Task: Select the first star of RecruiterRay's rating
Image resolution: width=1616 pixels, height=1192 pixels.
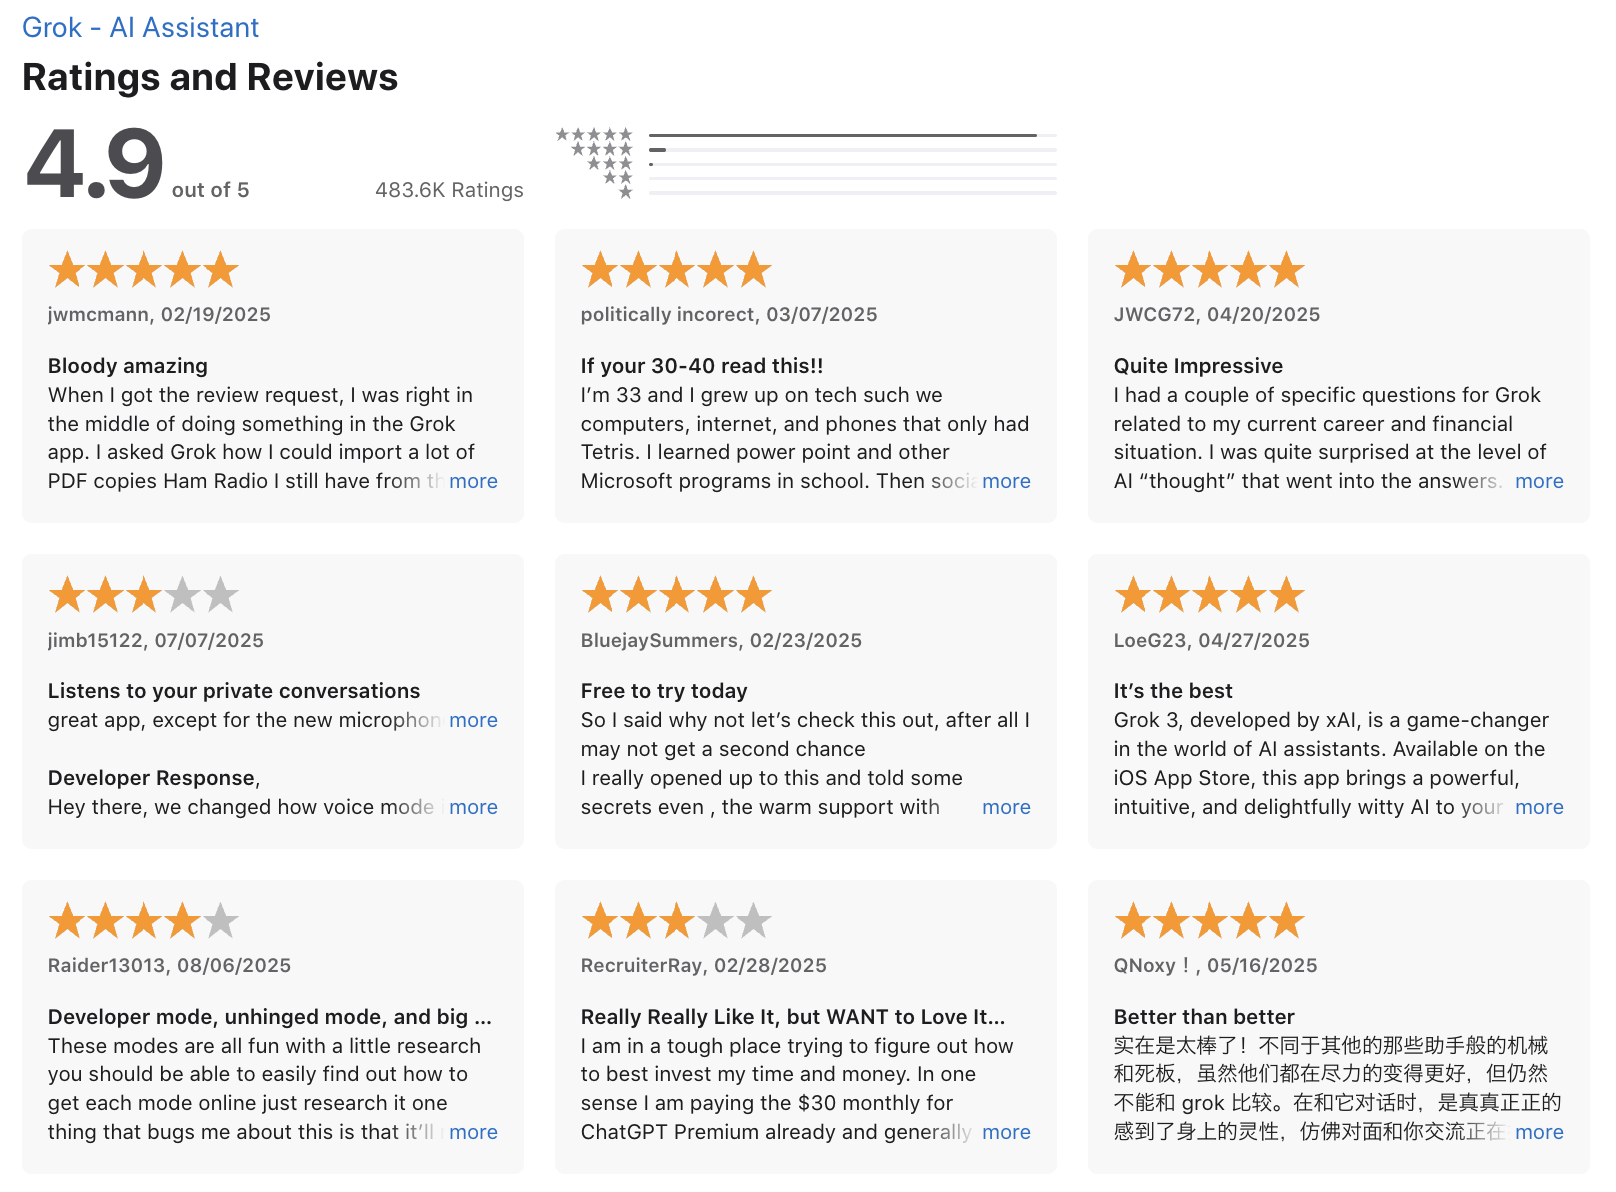Action: [599, 920]
